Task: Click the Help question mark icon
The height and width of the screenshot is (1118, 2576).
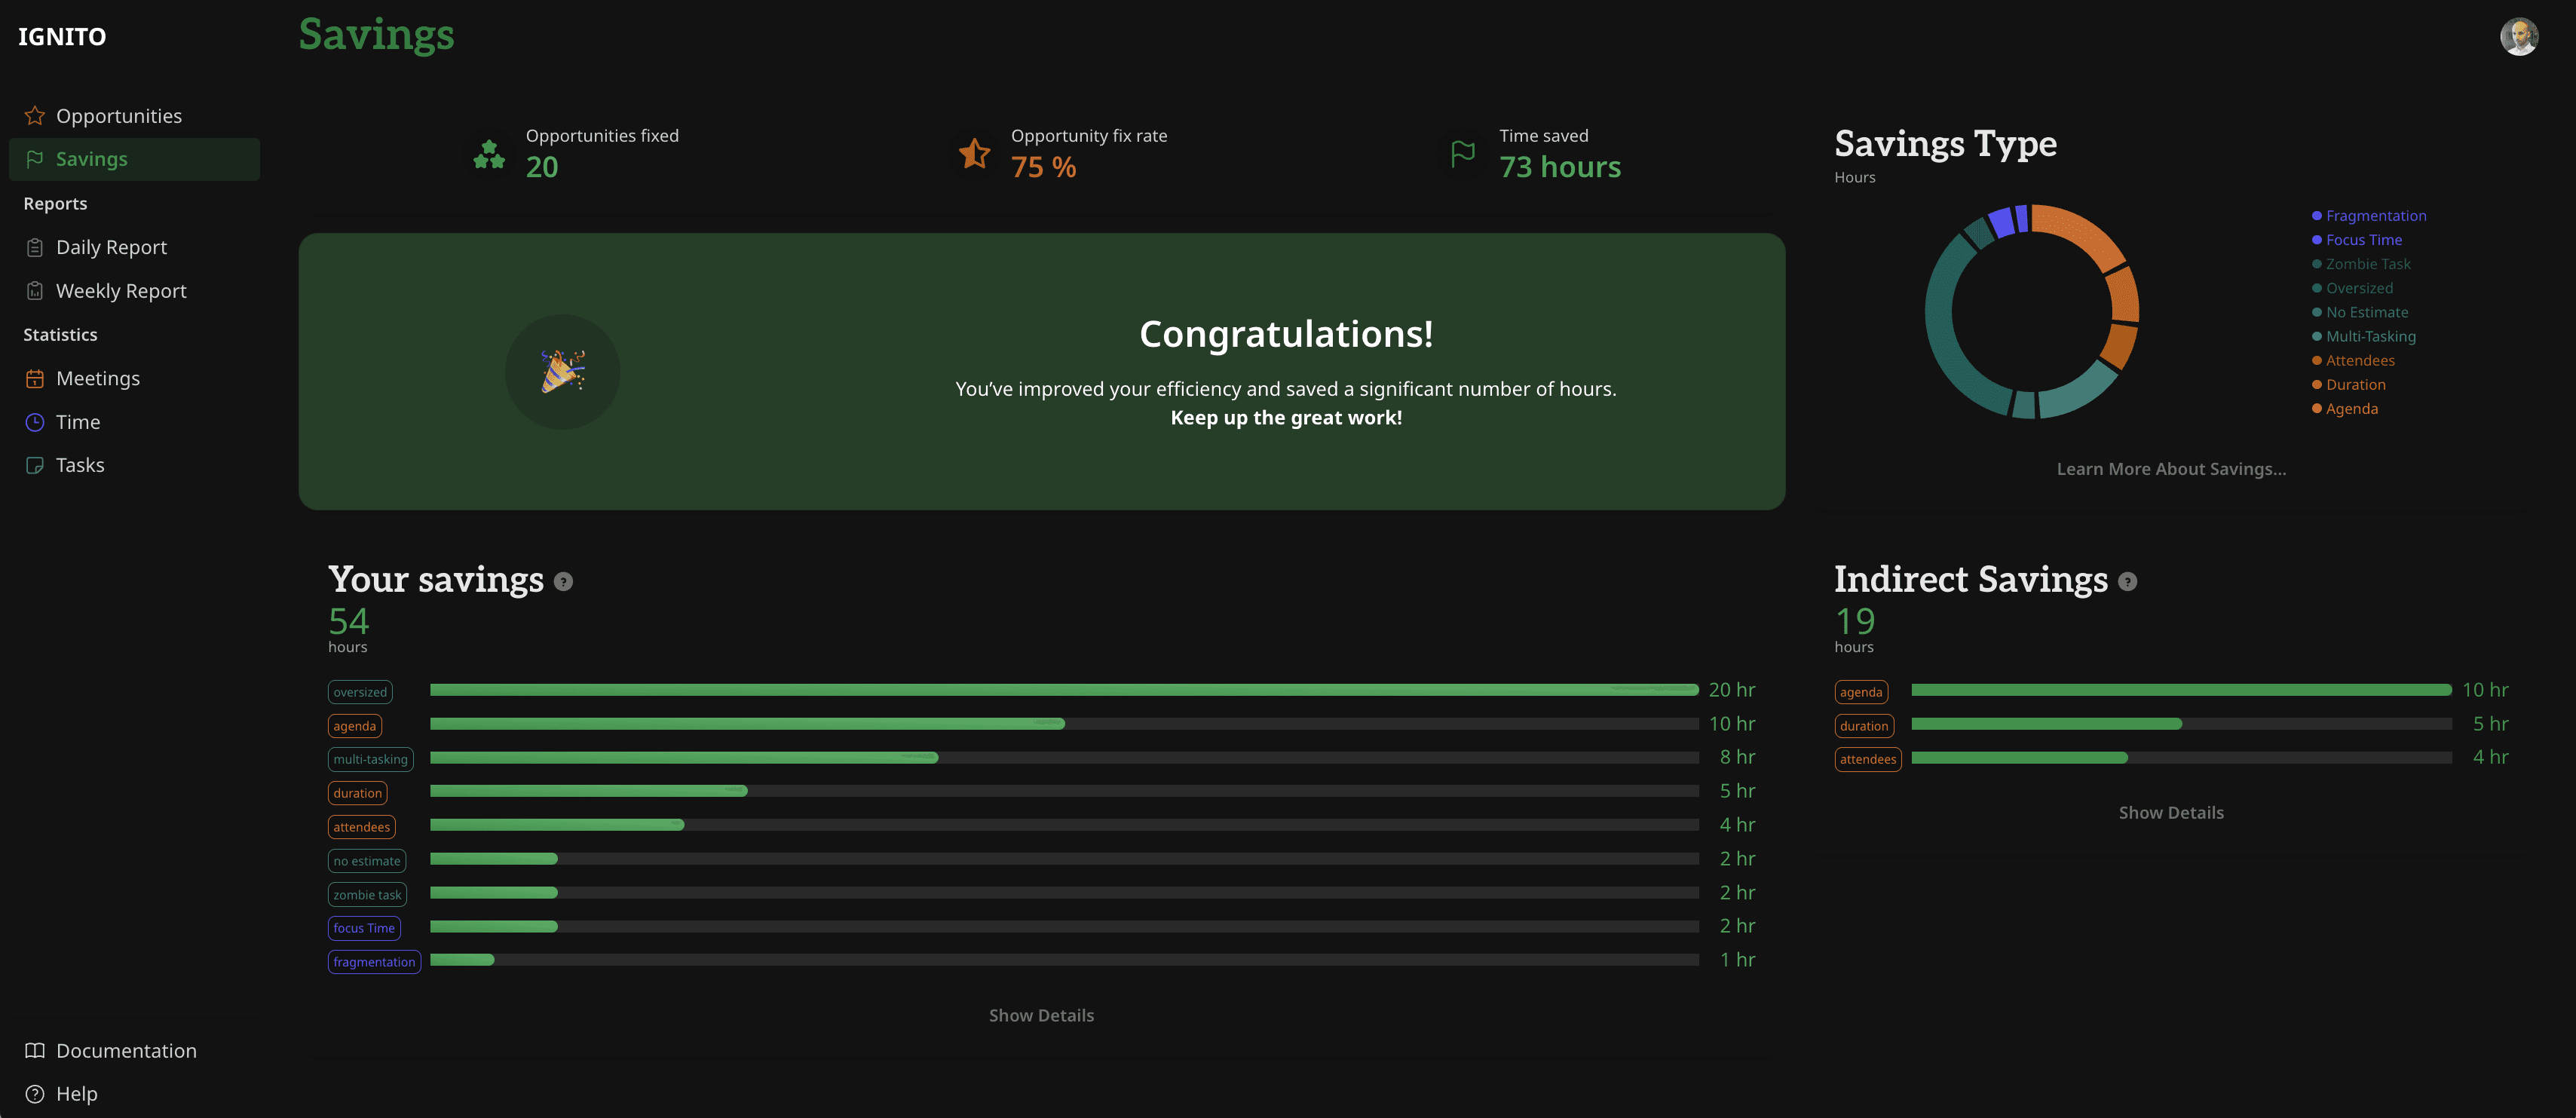Action: pos(35,1093)
